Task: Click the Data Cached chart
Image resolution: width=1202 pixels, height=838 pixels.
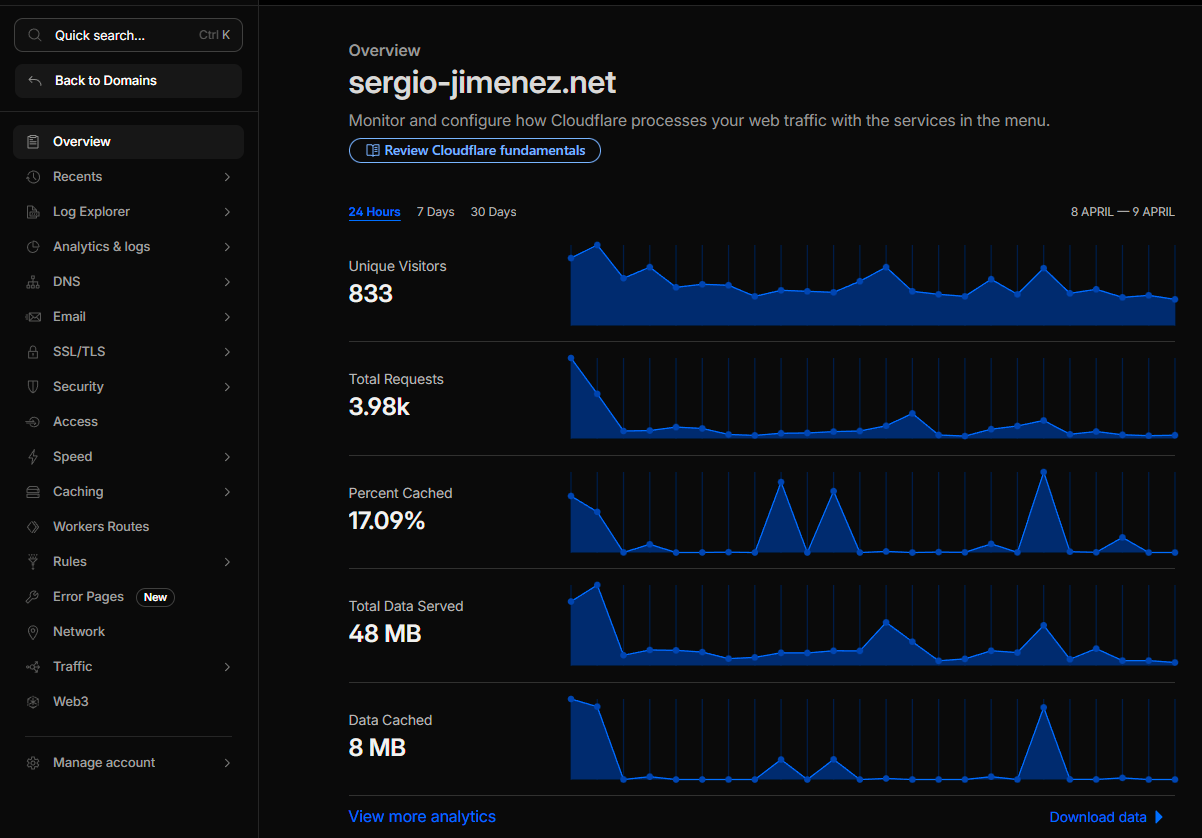Action: point(873,739)
